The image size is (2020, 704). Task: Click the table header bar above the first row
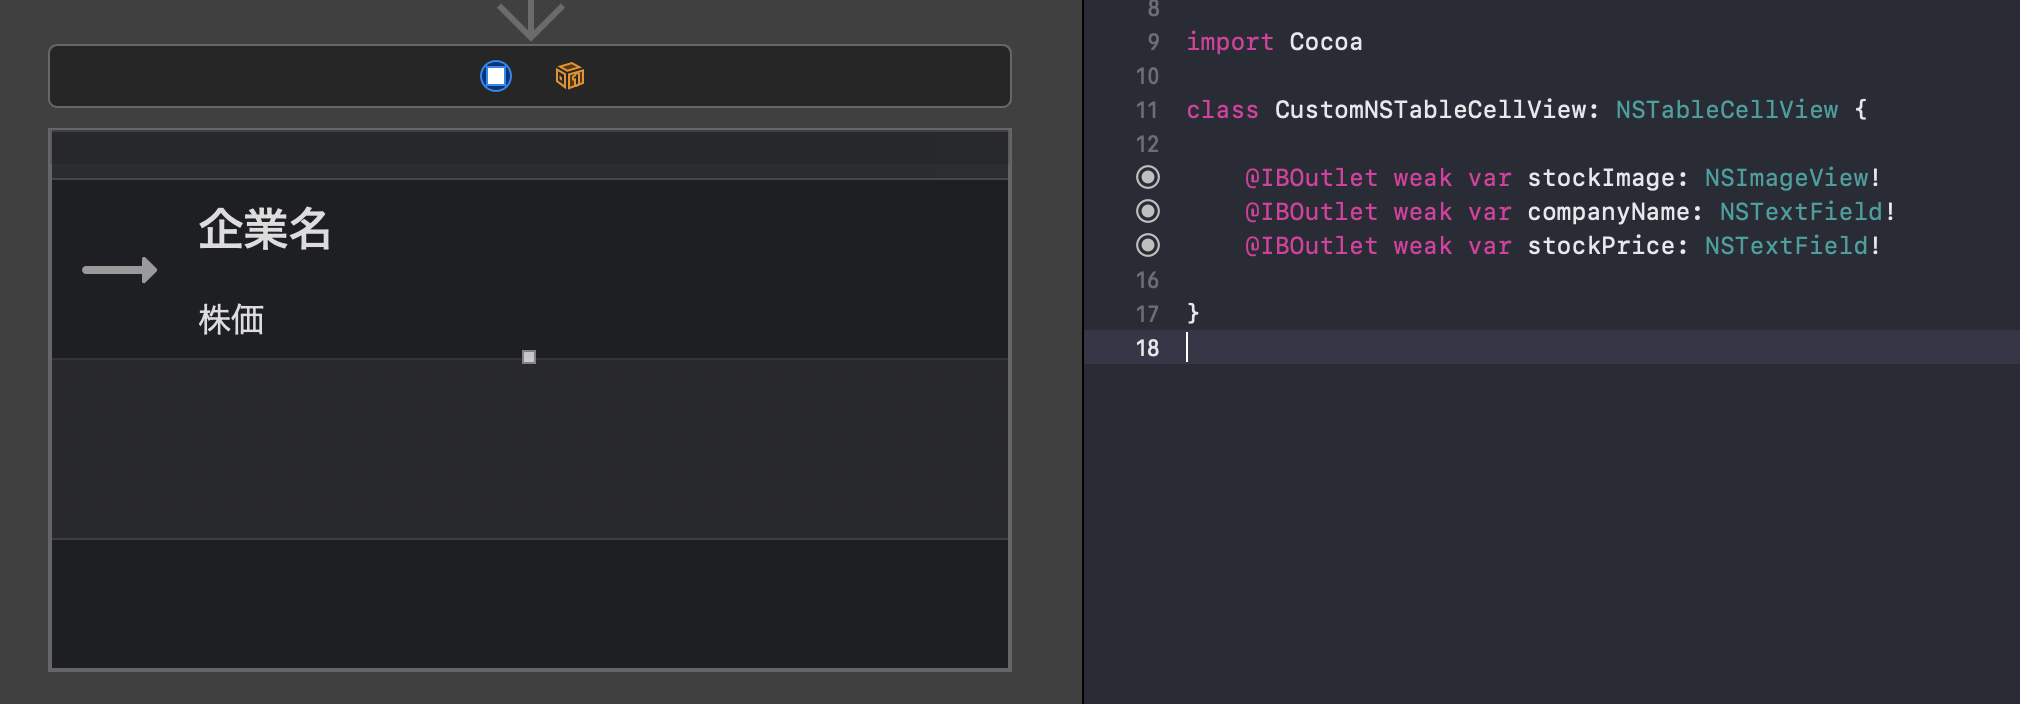[x=530, y=155]
